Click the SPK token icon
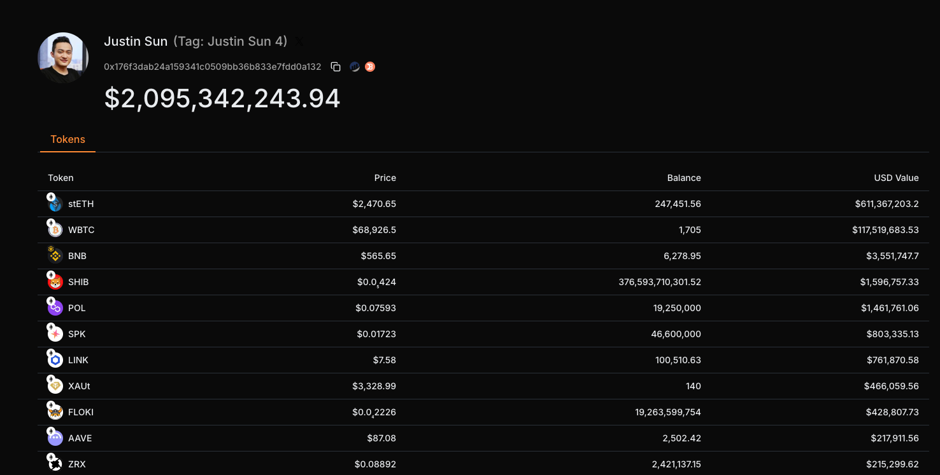940x475 pixels. [55, 334]
